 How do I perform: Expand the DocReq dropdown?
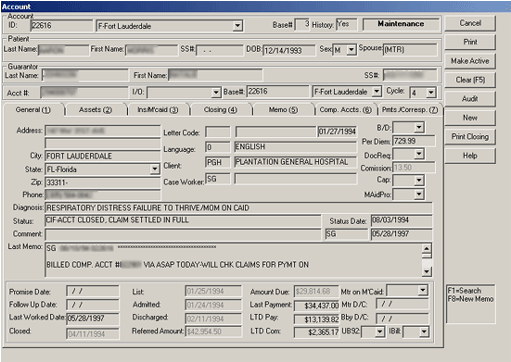pyautogui.click(x=419, y=154)
